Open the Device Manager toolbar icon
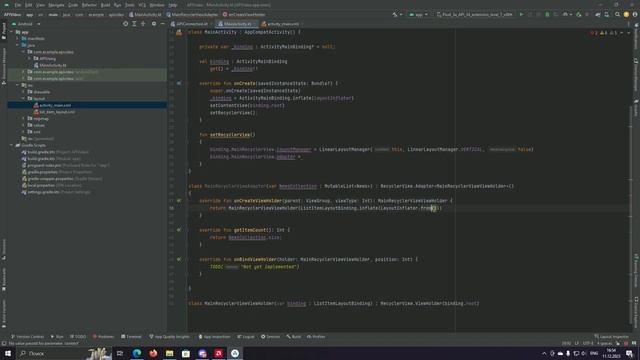Screen dimensions: 640x360 pyautogui.click(x=607, y=14)
